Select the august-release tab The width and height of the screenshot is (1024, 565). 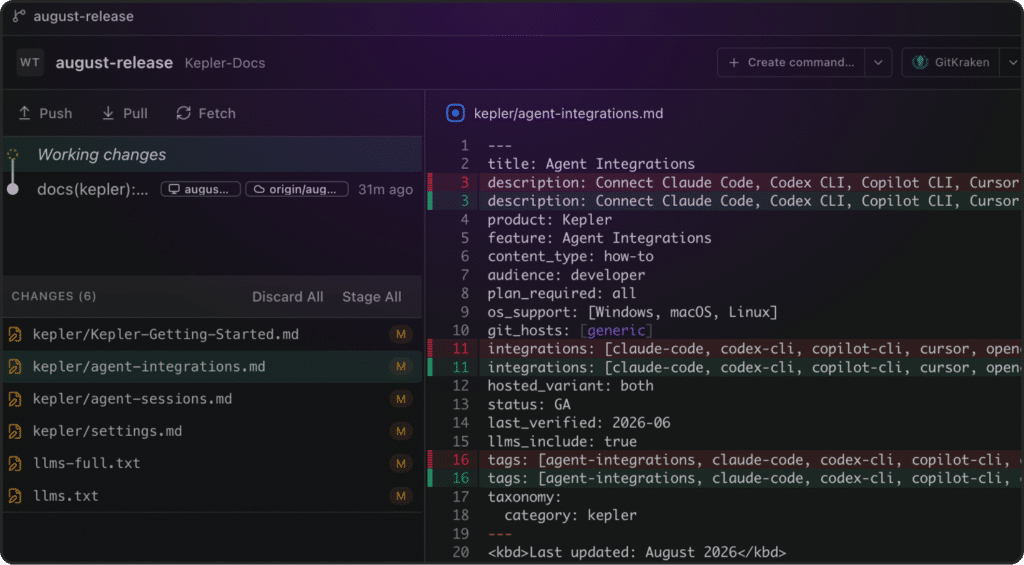[x=73, y=16]
